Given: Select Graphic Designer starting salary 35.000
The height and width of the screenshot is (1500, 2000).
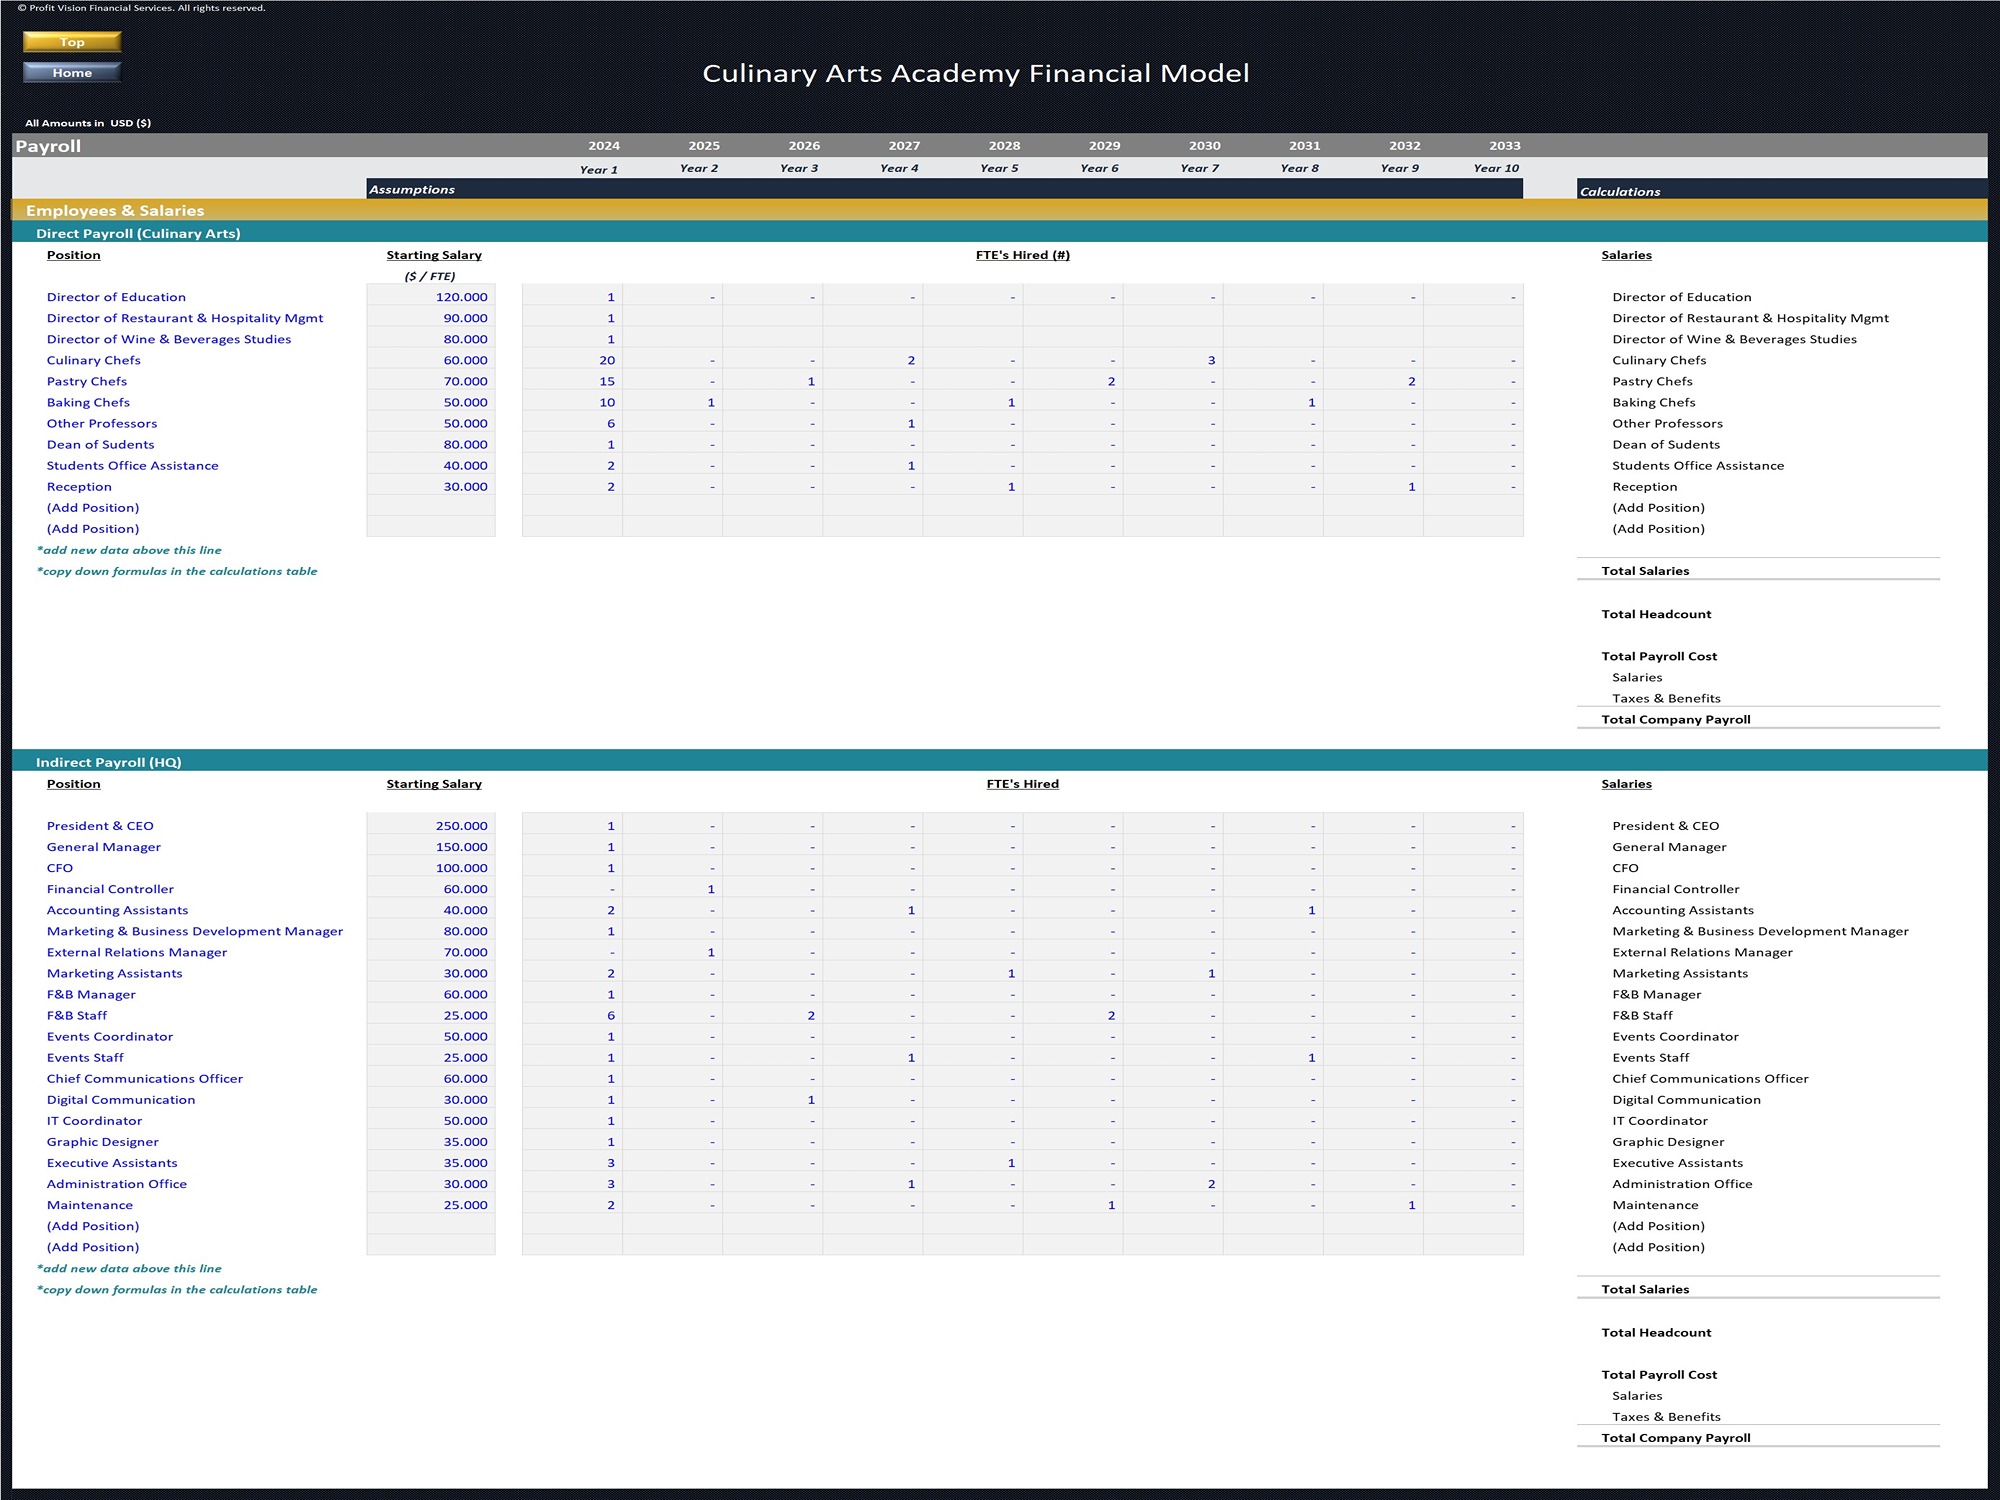Looking at the screenshot, I should (431, 1142).
